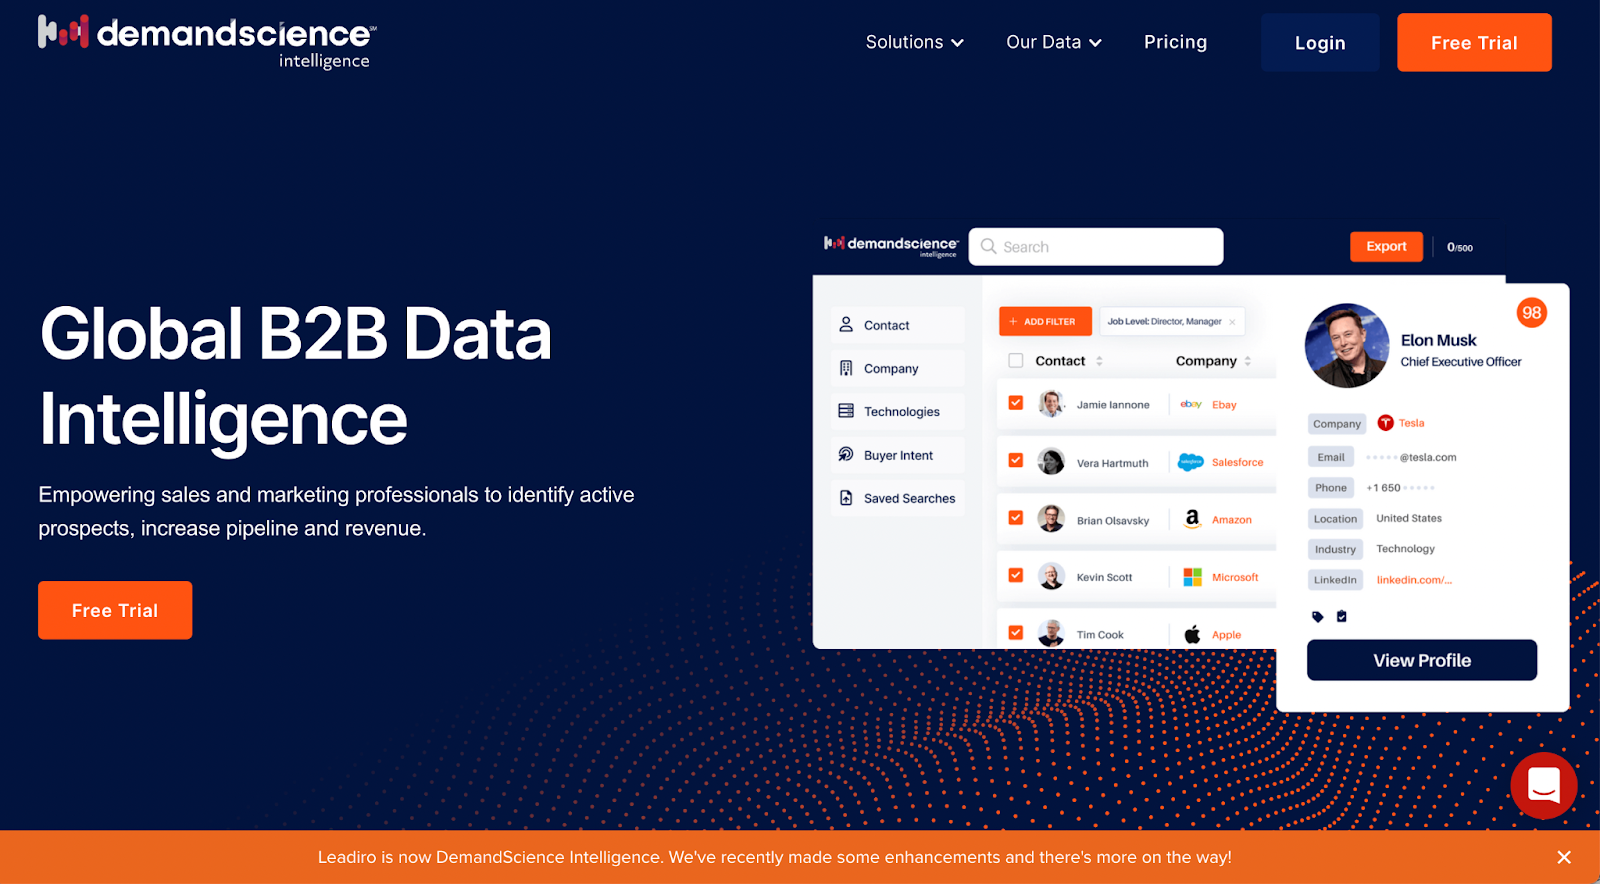Click Jamie Iannone's avatar photo

(1051, 404)
